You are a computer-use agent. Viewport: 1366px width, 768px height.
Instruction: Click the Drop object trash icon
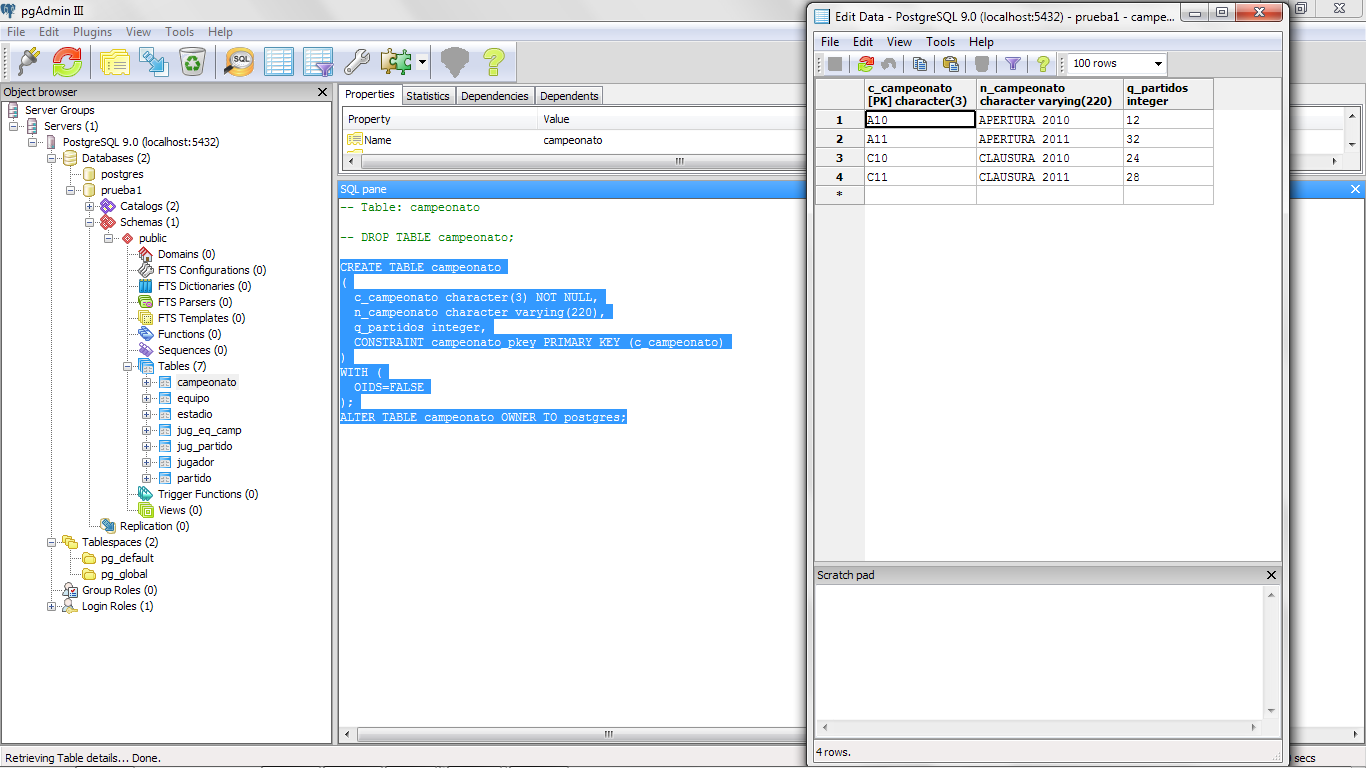(x=193, y=62)
